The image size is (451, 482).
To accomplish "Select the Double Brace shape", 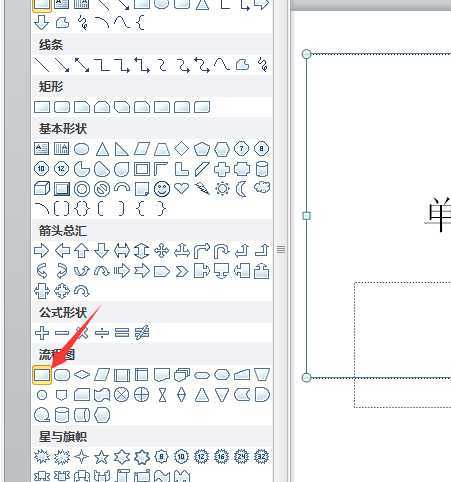I will pyautogui.click(x=82, y=209).
